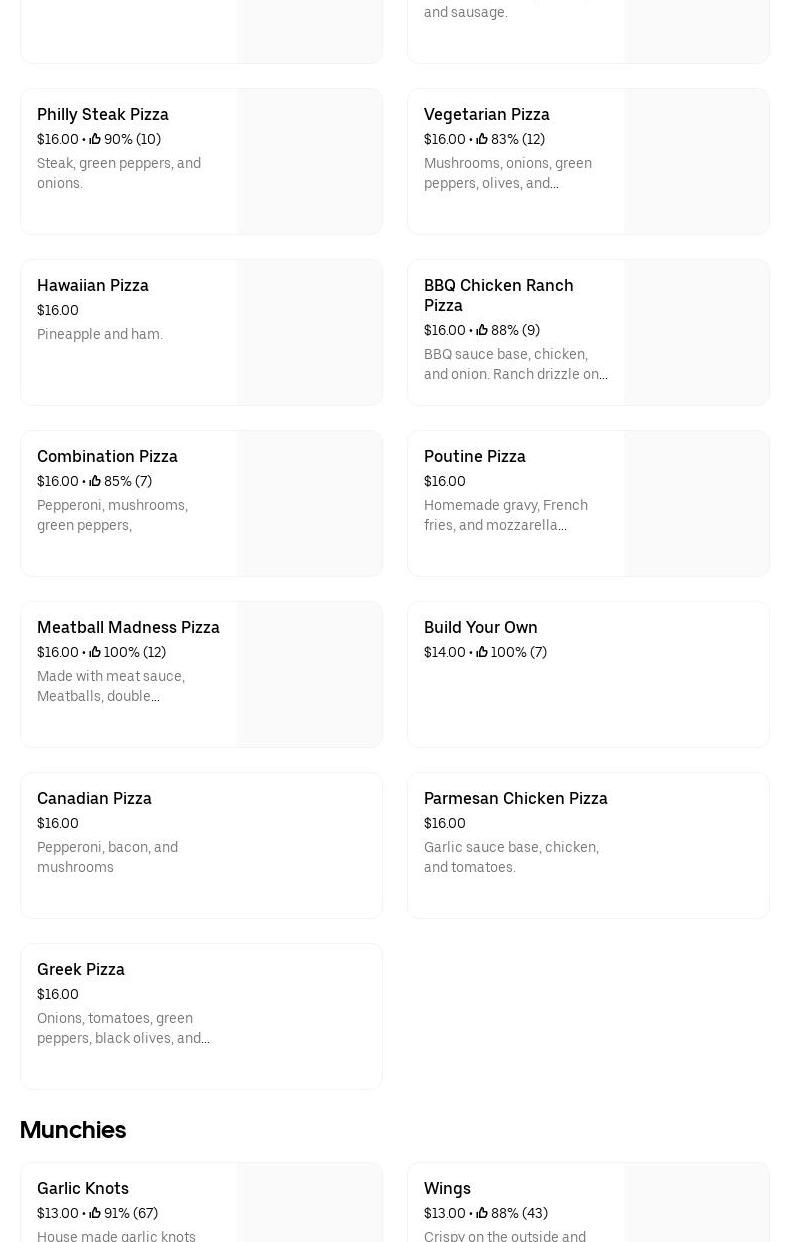Click the Philly Steak Pizza image placeholder
Viewport: 804px width, 1242px height.
310,162
